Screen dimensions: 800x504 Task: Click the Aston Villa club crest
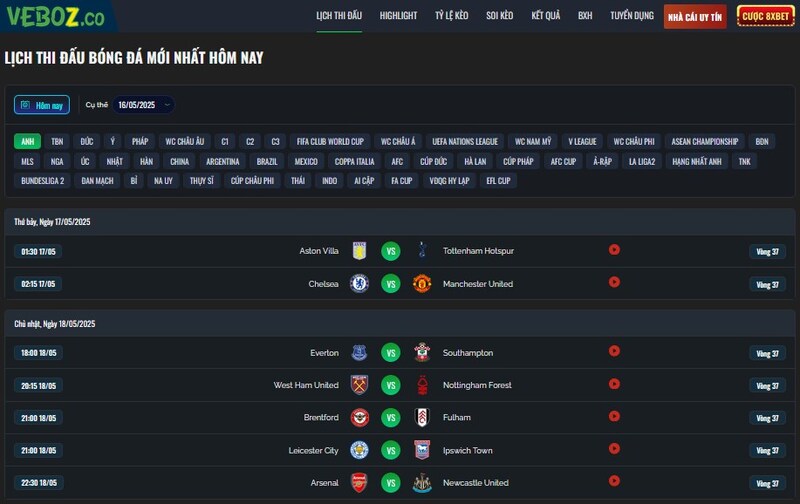tap(359, 251)
